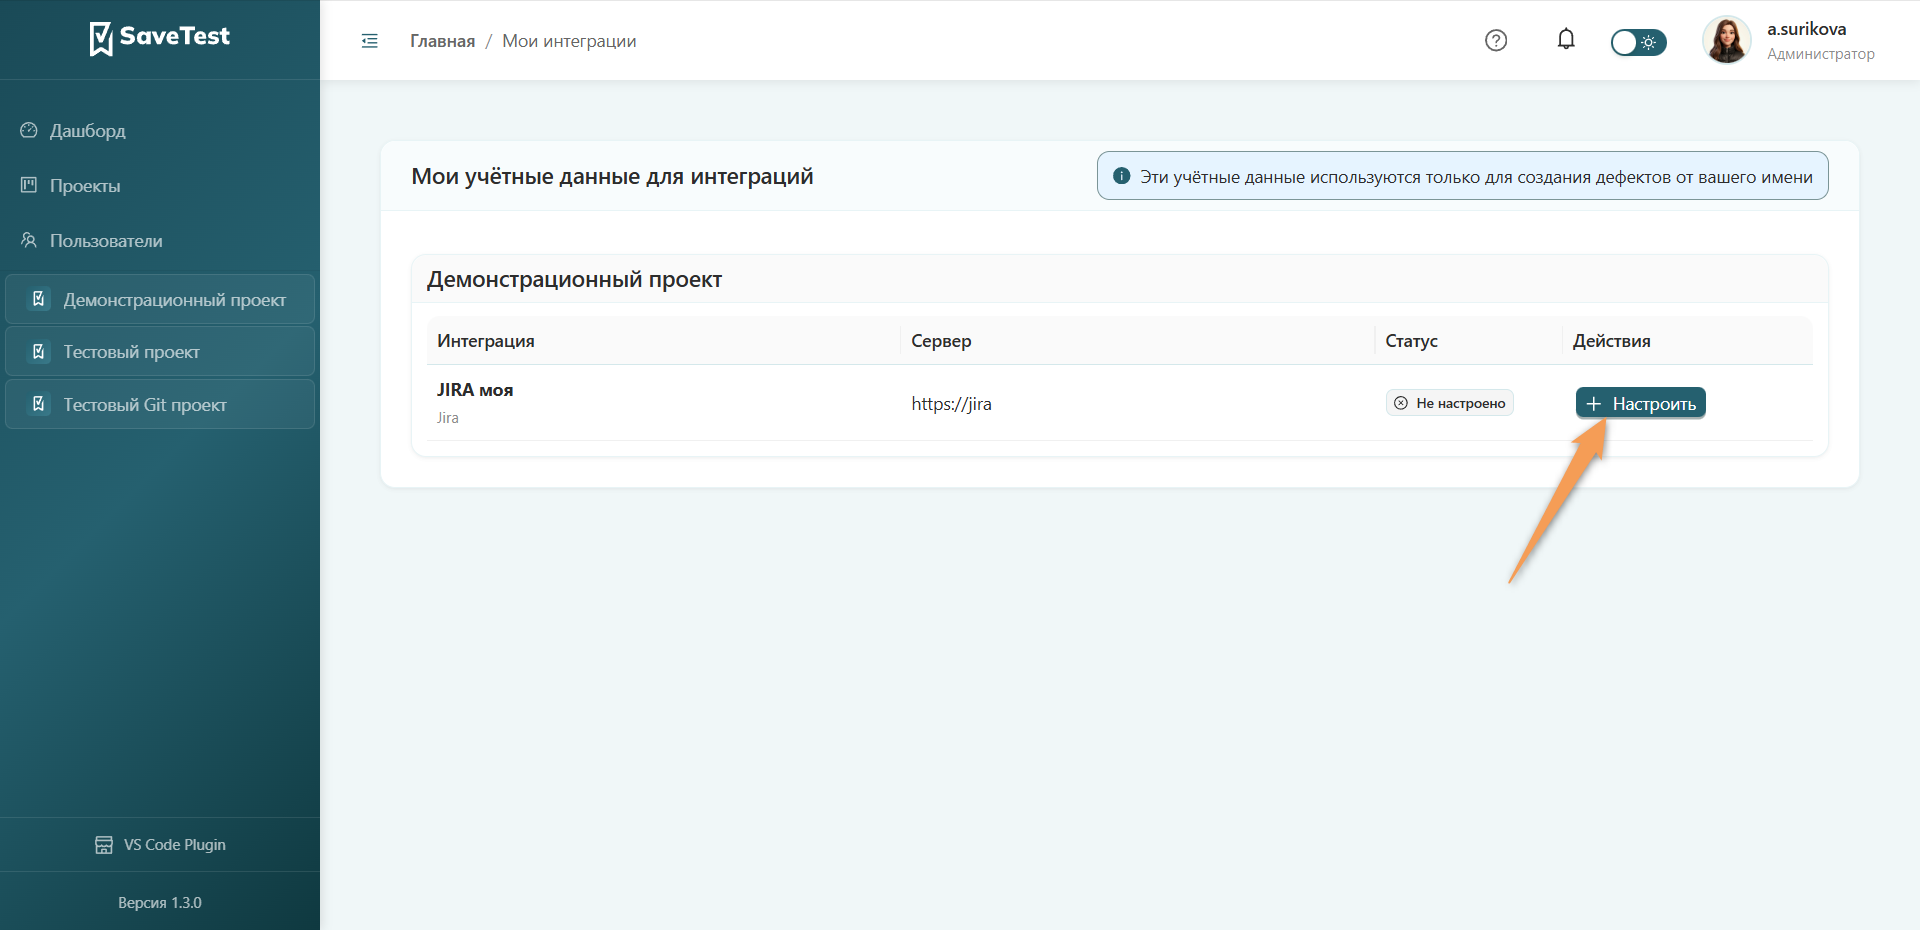Image resolution: width=1920 pixels, height=930 pixels.
Task: Toggle the light/dark theme switch
Action: click(x=1638, y=42)
